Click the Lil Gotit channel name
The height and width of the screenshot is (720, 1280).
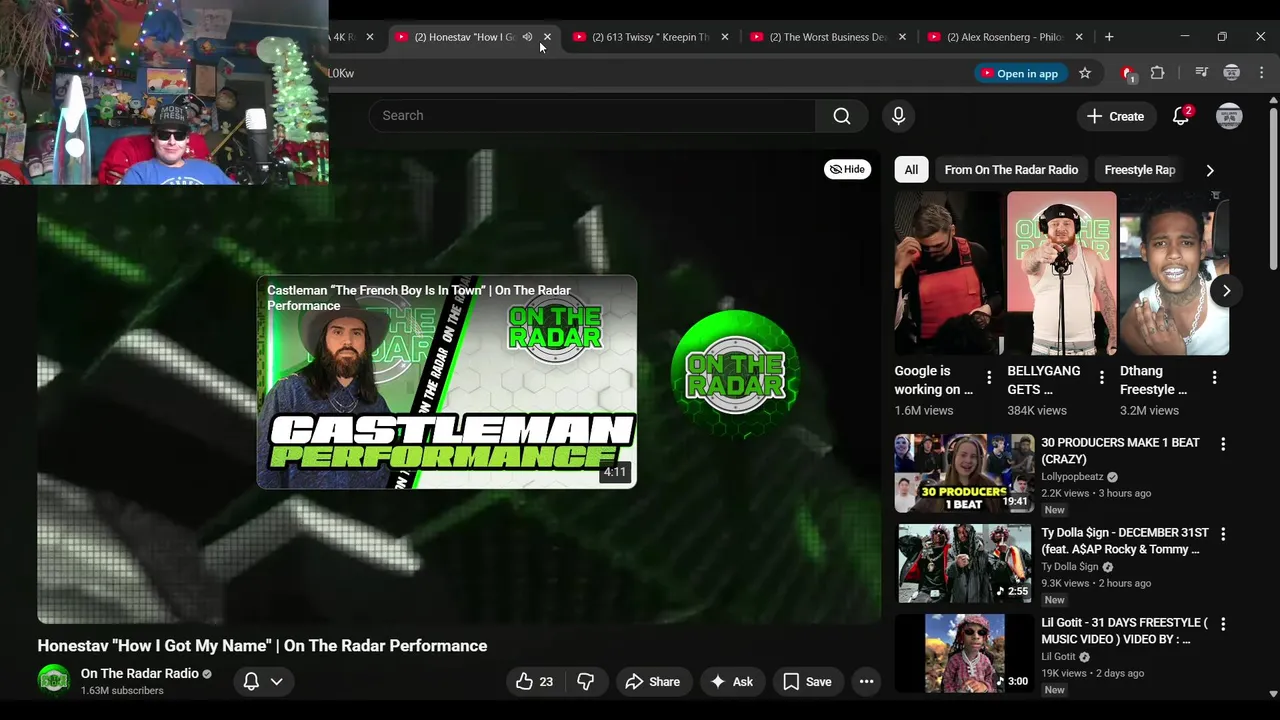[x=1058, y=657]
